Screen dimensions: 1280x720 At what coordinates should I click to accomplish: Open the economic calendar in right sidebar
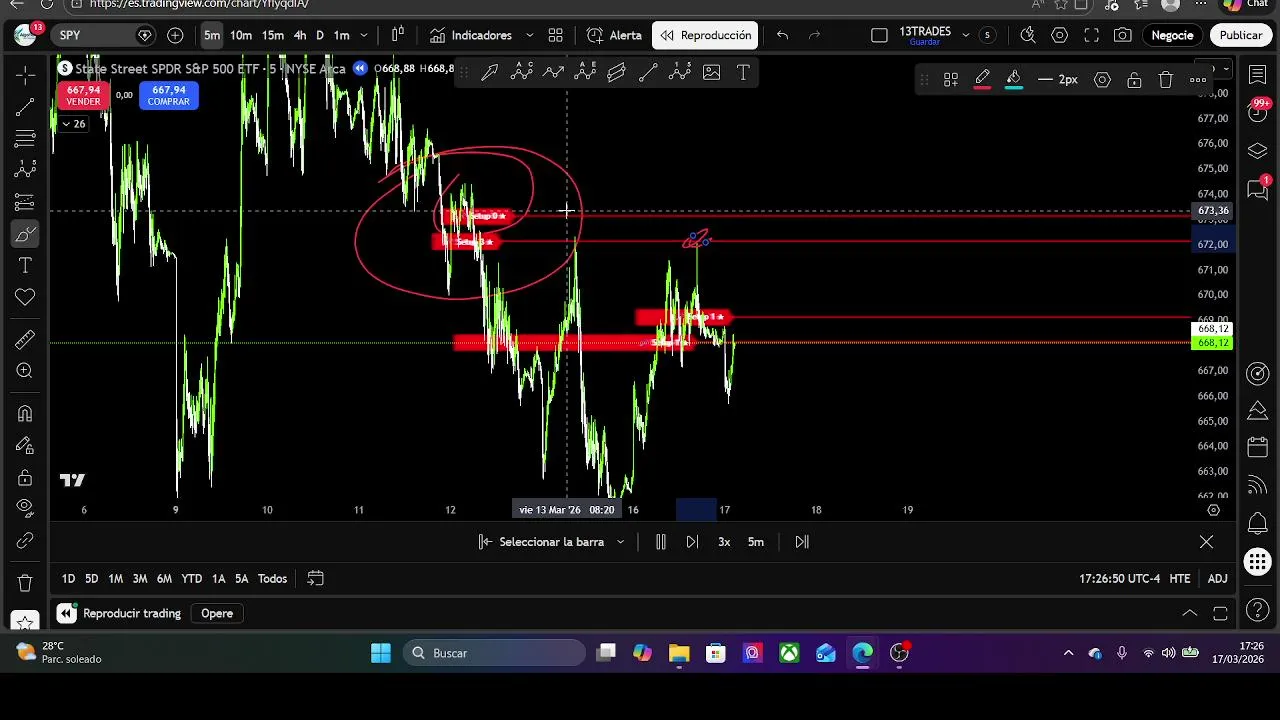point(1257,448)
